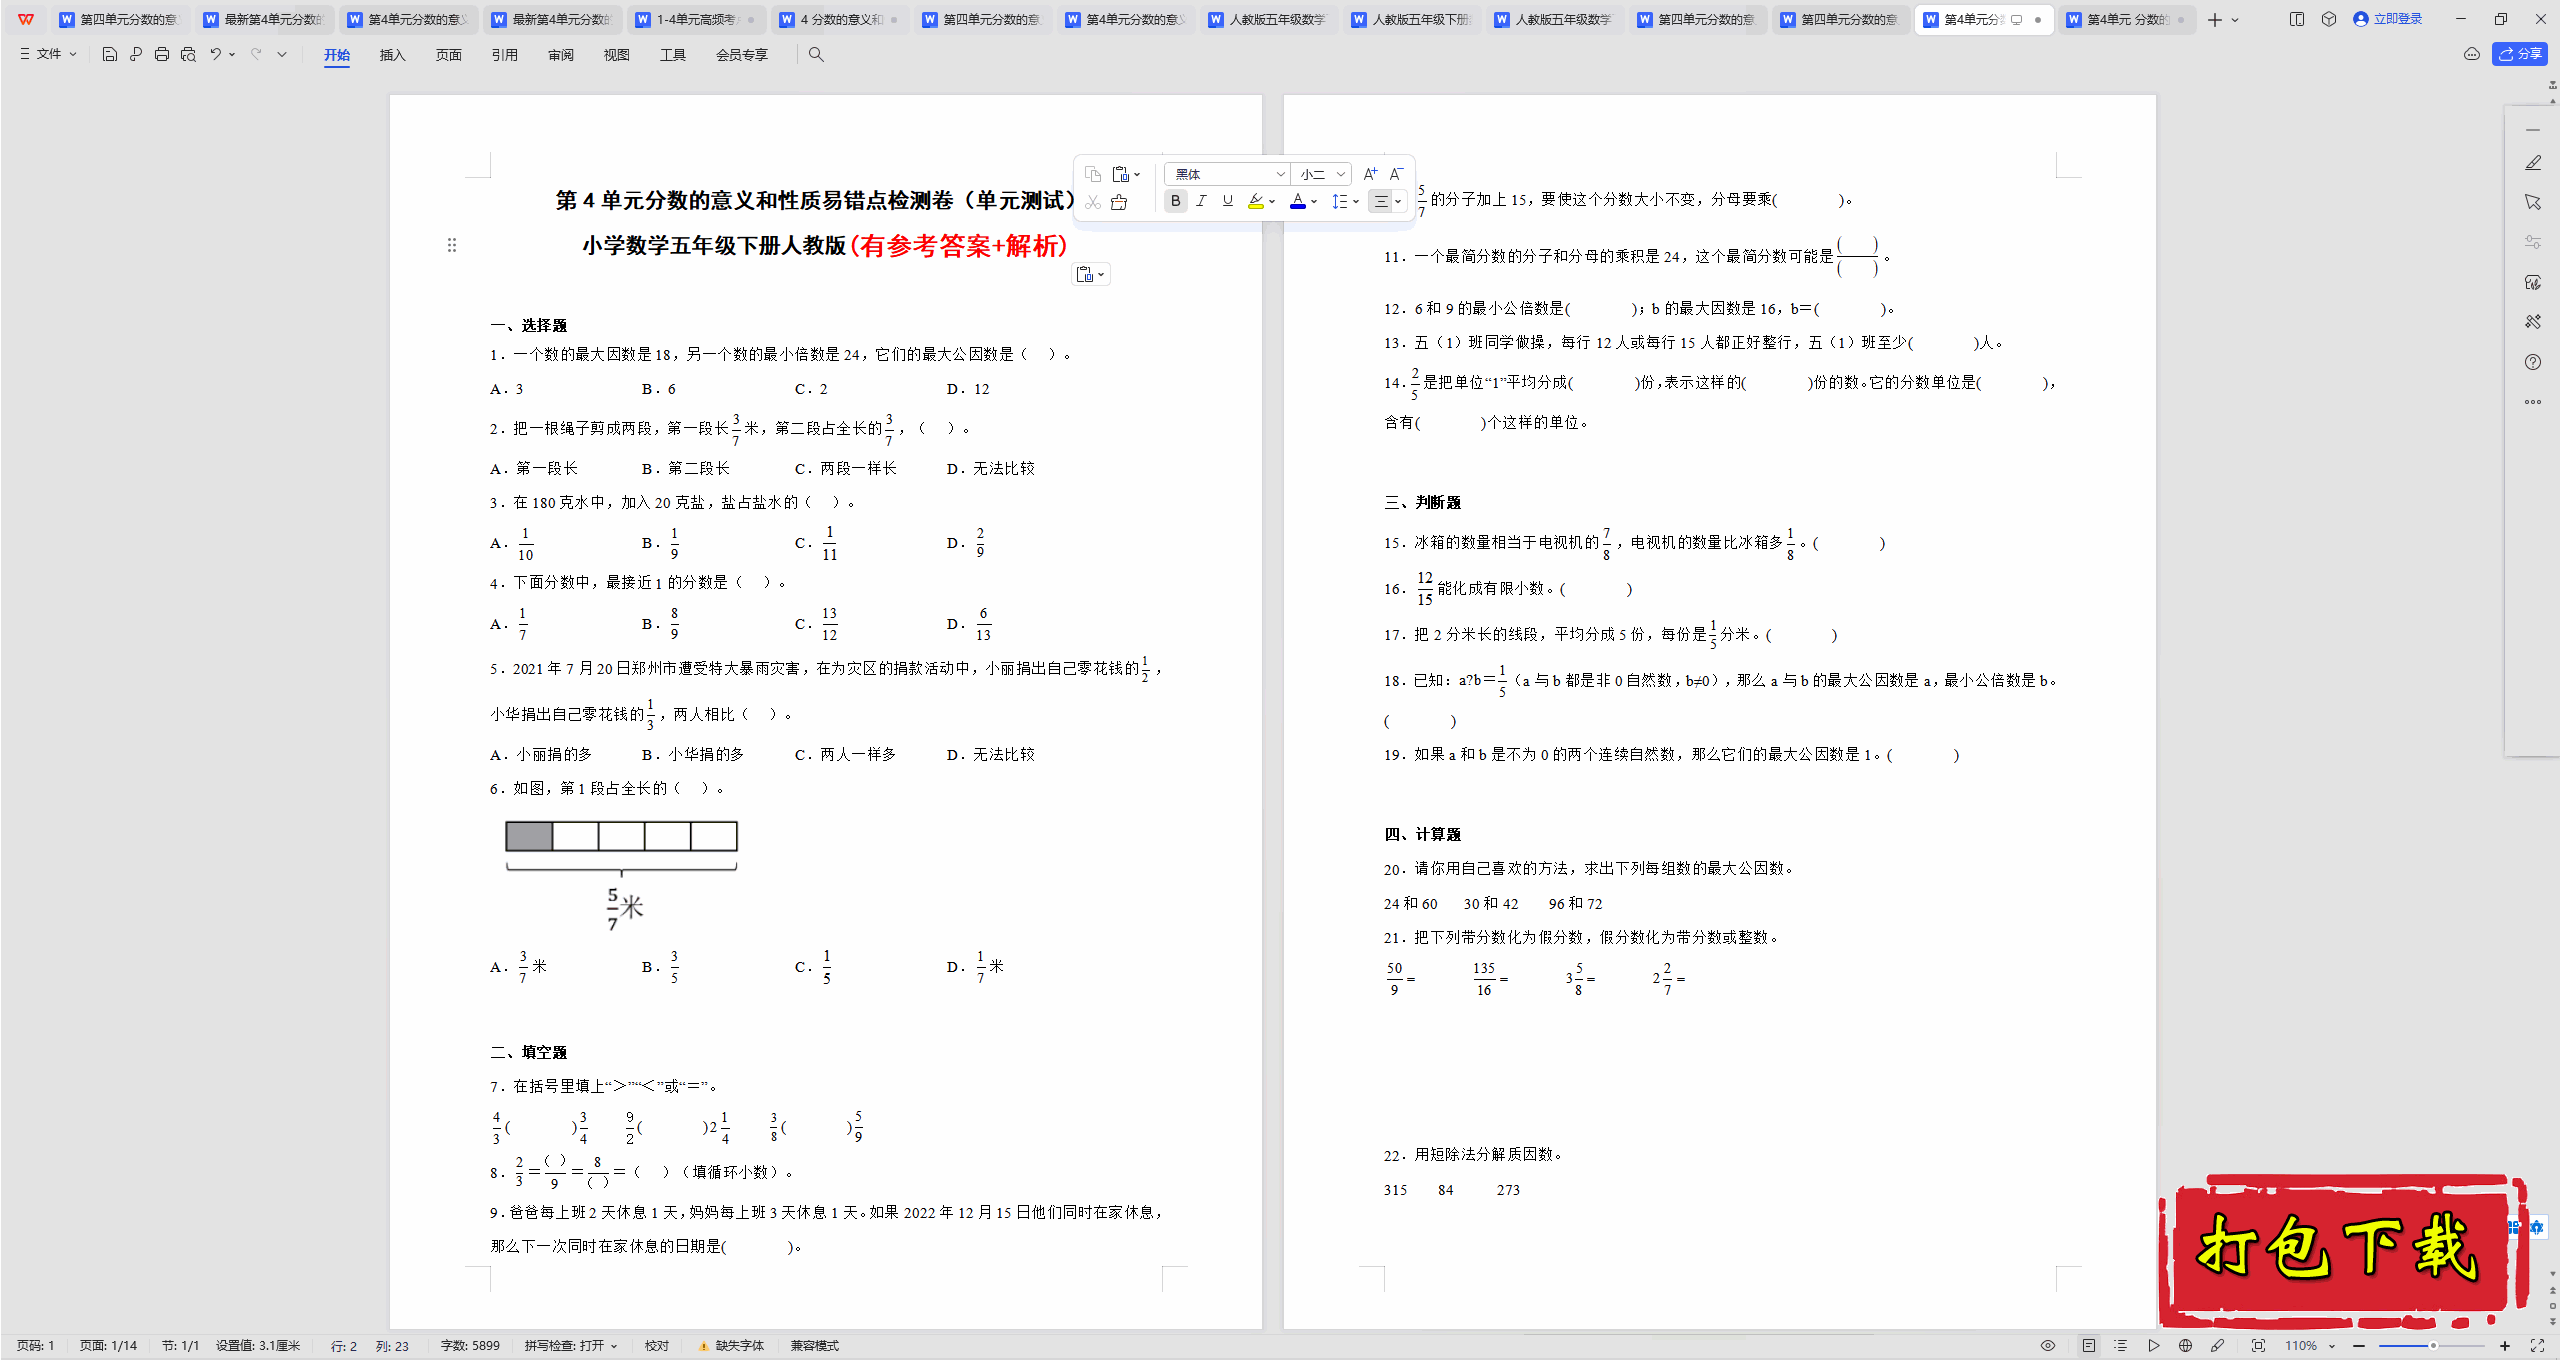This screenshot has height=1360, width=2560.
Task: Toggle center alignment in floating toolbar
Action: (1380, 201)
